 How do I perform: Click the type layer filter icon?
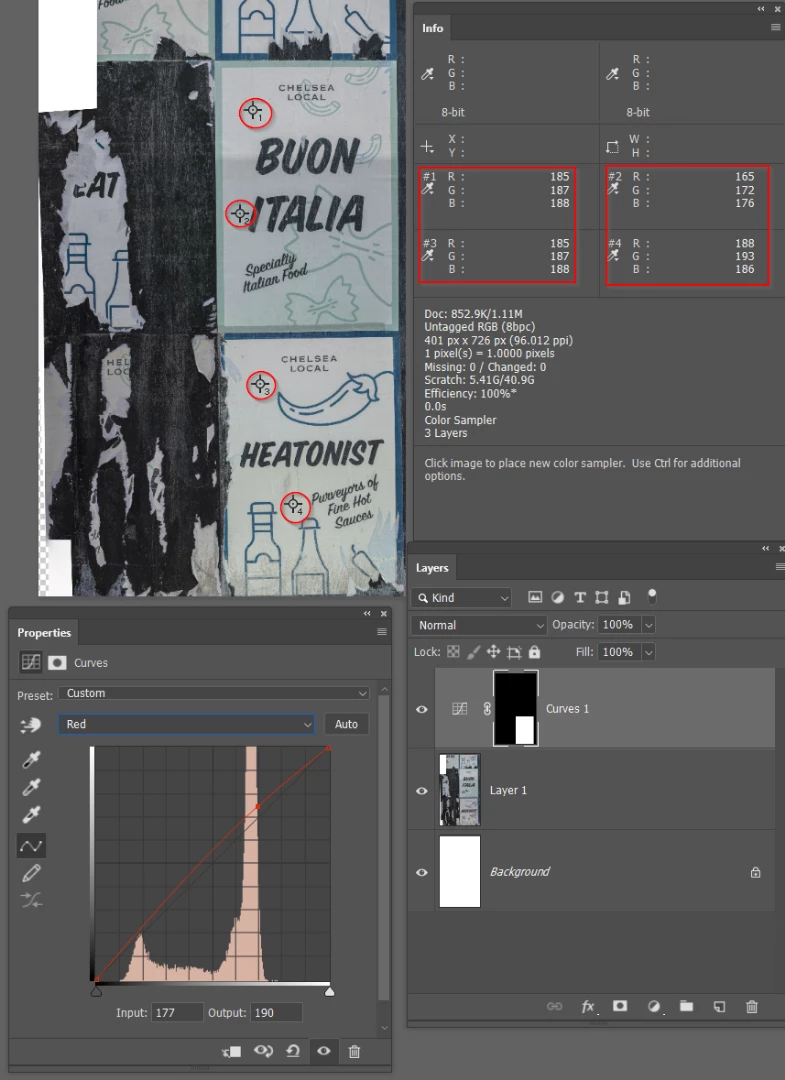[579, 597]
